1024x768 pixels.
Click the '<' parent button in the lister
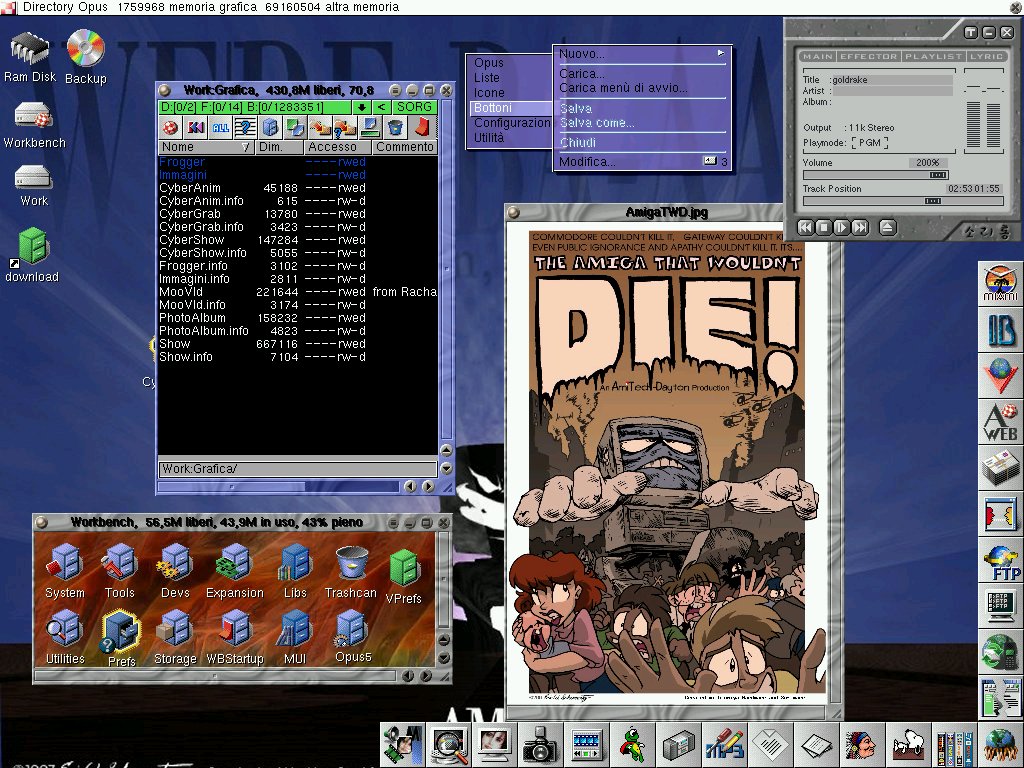tap(381, 107)
